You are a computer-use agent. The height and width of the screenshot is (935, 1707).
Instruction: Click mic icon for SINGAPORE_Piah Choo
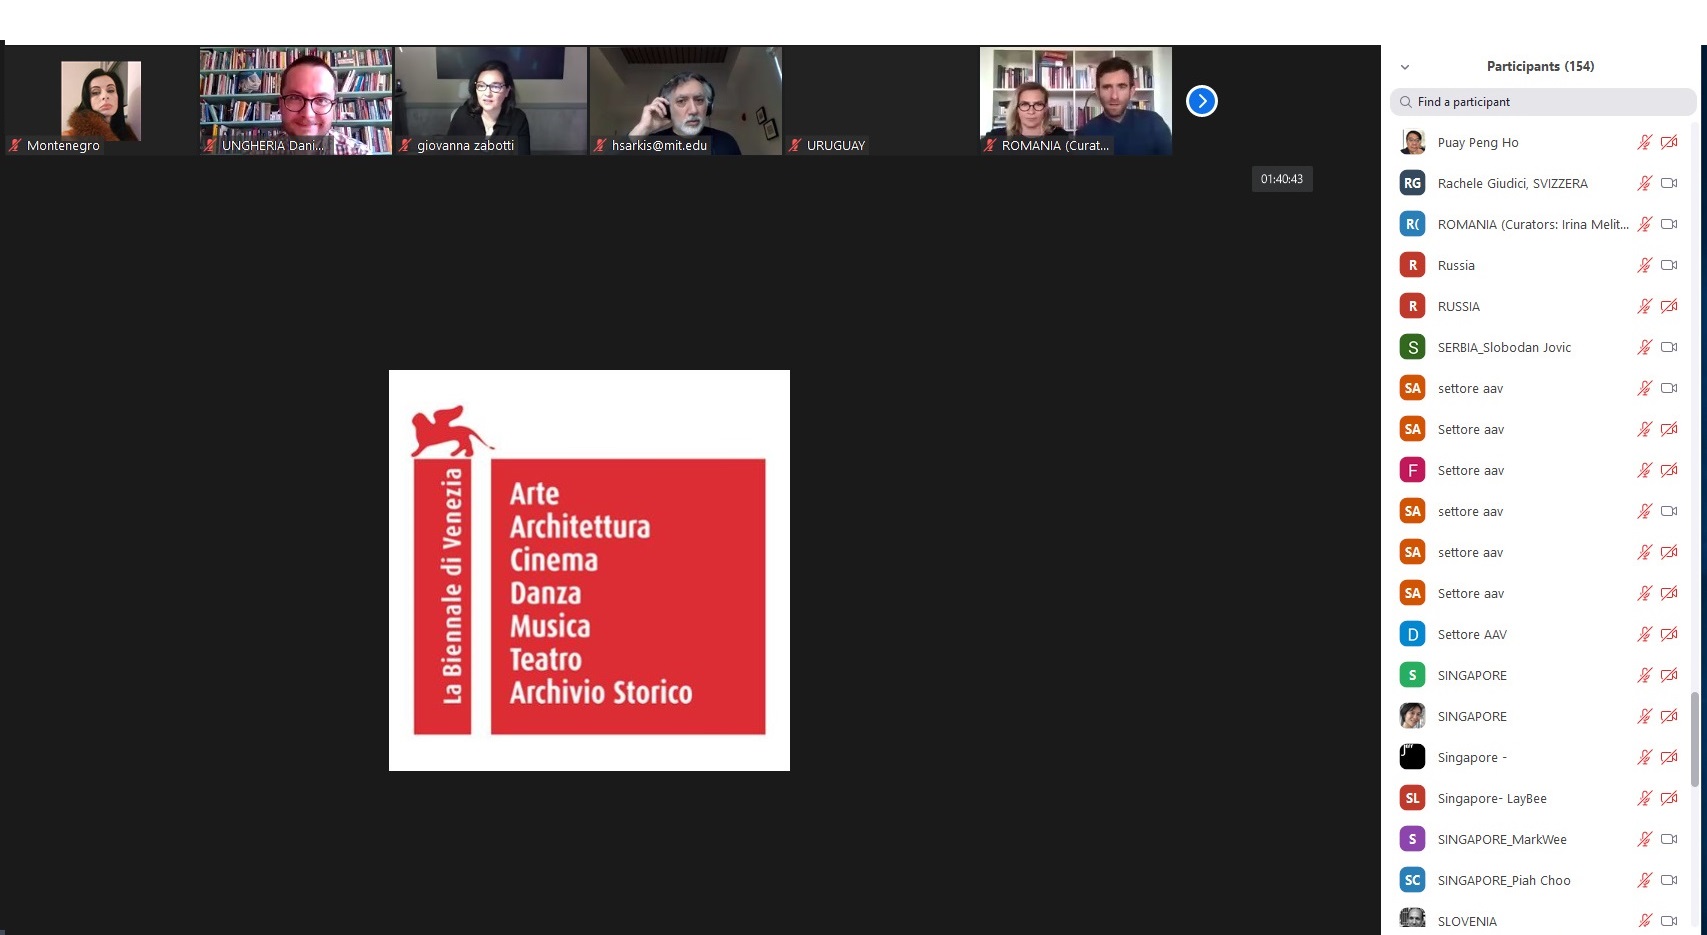pos(1644,880)
